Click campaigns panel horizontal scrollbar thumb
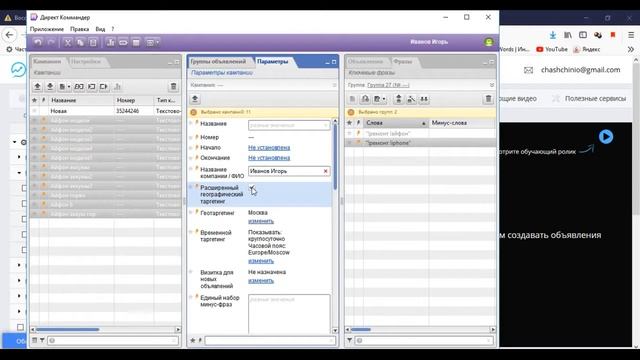Viewport: 640px width, 360px height. (67, 329)
